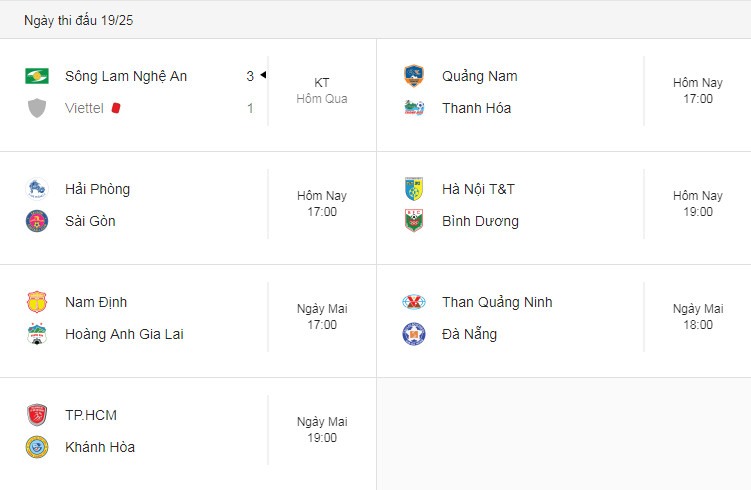Click the Sài Gòn club badge
This screenshot has height=490, width=751.
[x=37, y=221]
